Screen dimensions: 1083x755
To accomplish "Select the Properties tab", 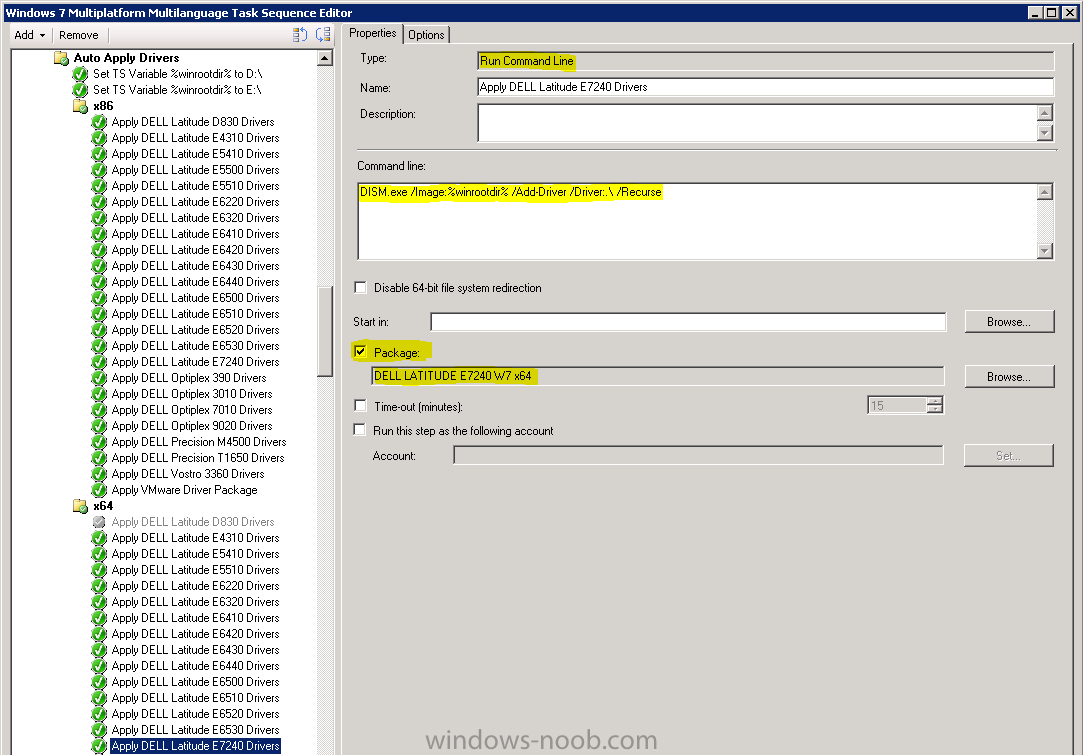I will pyautogui.click(x=372, y=33).
